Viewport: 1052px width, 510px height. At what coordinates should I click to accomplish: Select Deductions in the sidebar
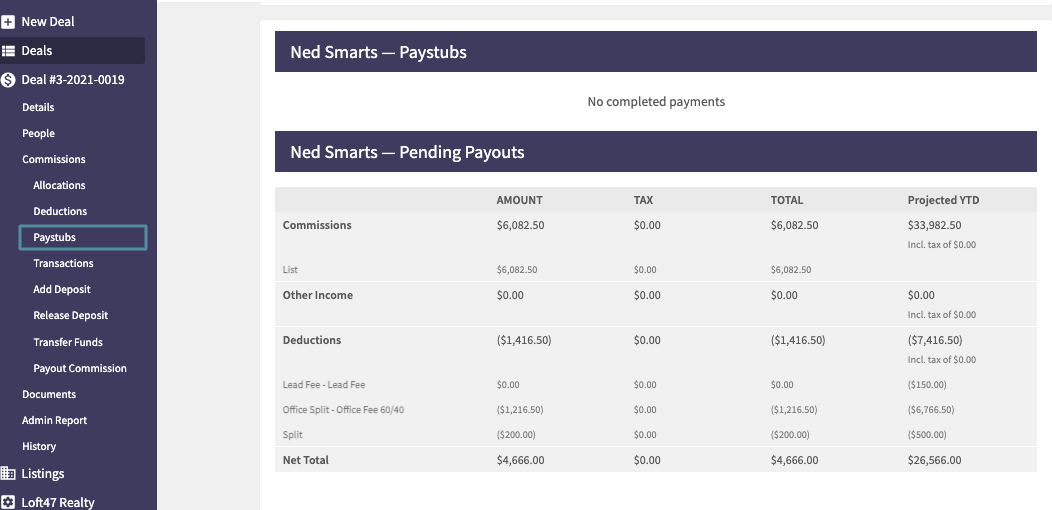(x=60, y=211)
